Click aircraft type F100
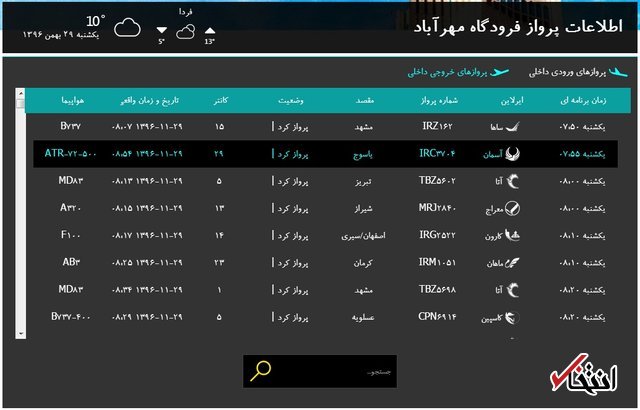The width and height of the screenshot is (640, 410). [70, 235]
